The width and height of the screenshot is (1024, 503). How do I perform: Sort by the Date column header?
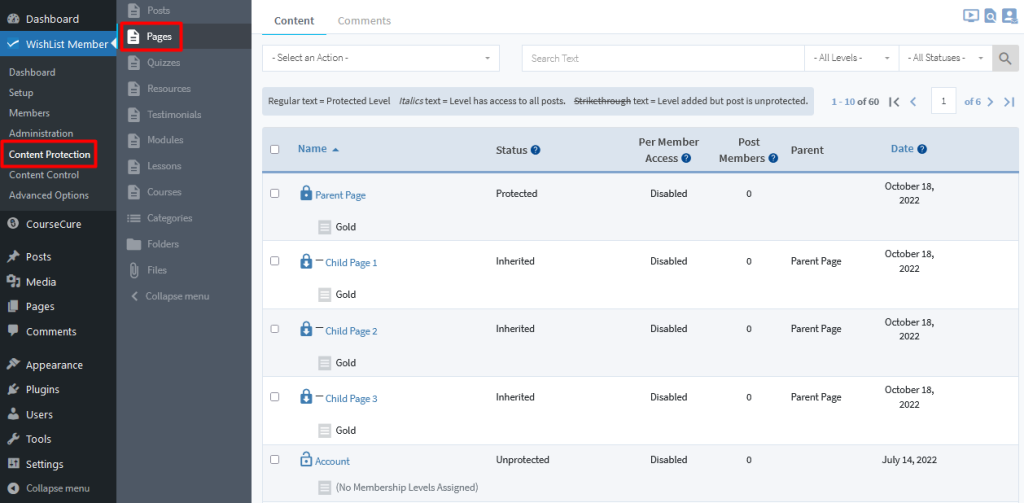[x=902, y=149]
